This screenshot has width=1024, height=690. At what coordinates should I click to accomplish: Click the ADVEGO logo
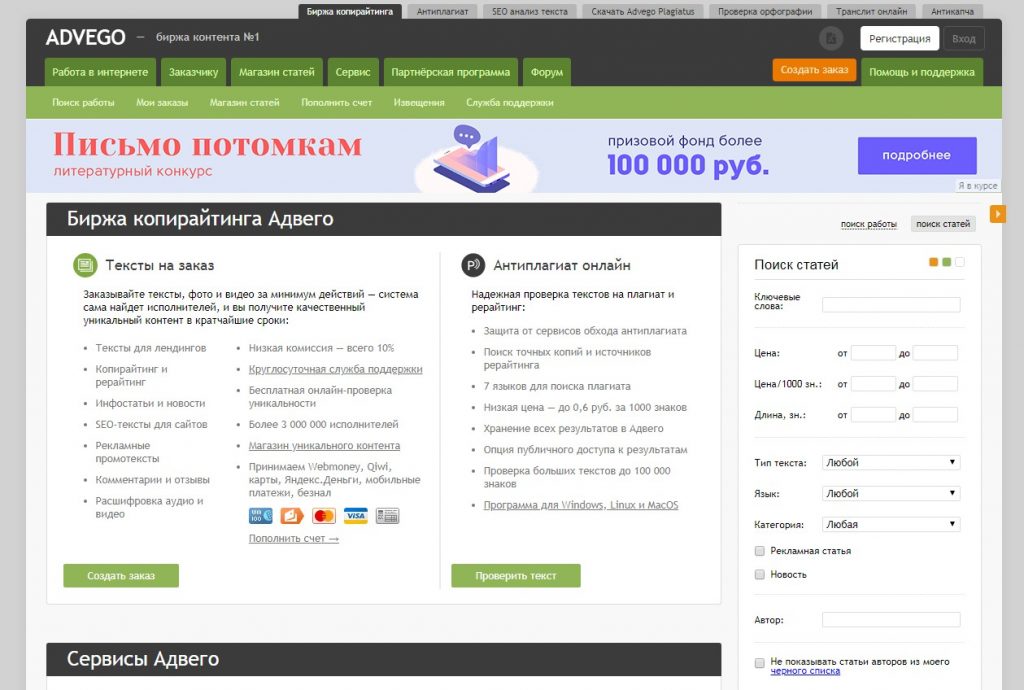coord(86,37)
